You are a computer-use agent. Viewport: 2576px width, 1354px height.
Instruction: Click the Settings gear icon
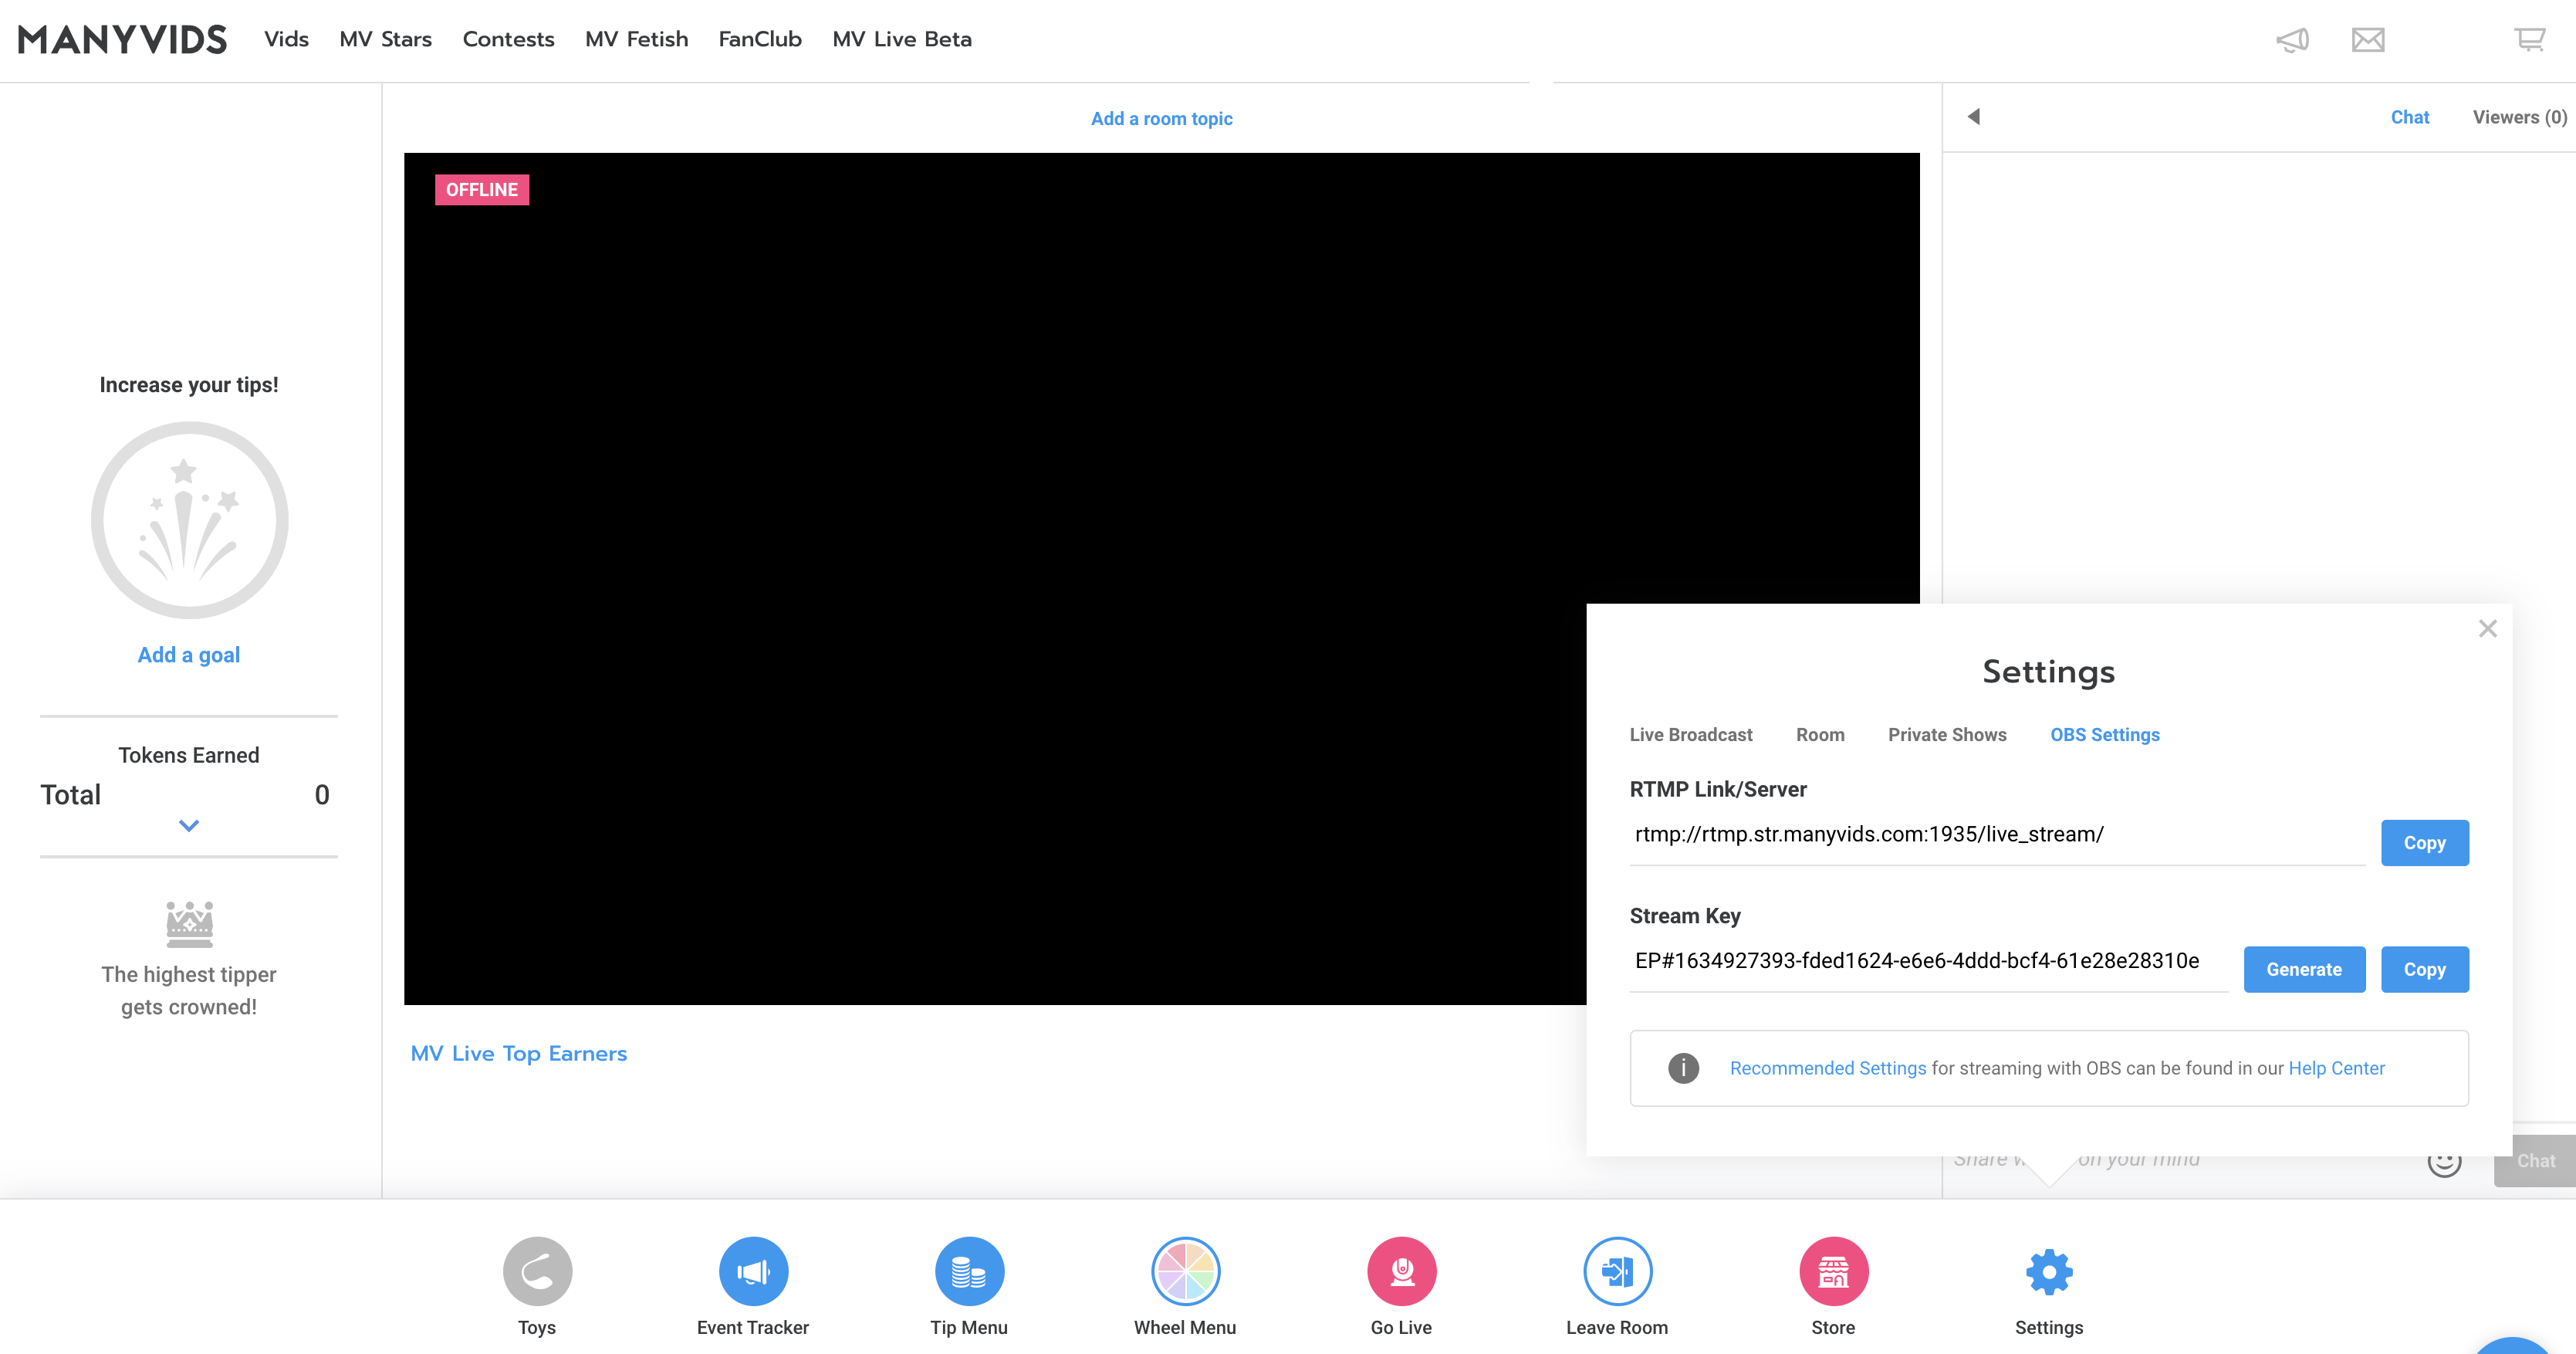2049,1271
